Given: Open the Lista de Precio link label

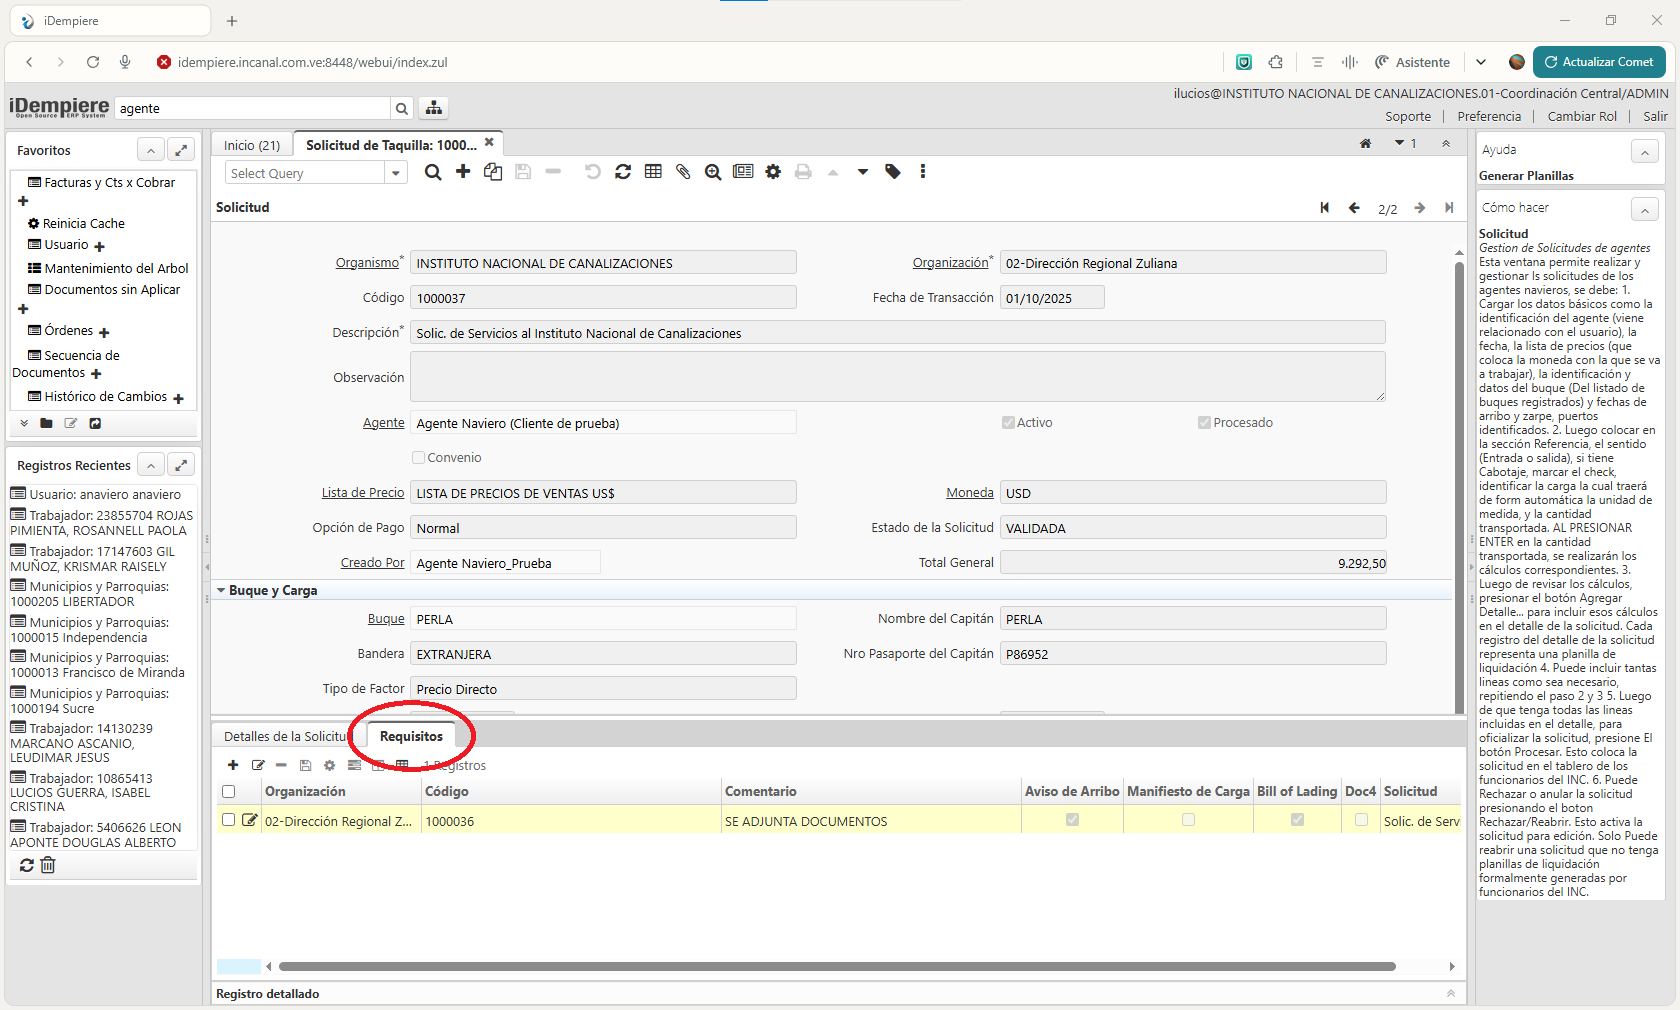Looking at the screenshot, I should click(x=363, y=493).
